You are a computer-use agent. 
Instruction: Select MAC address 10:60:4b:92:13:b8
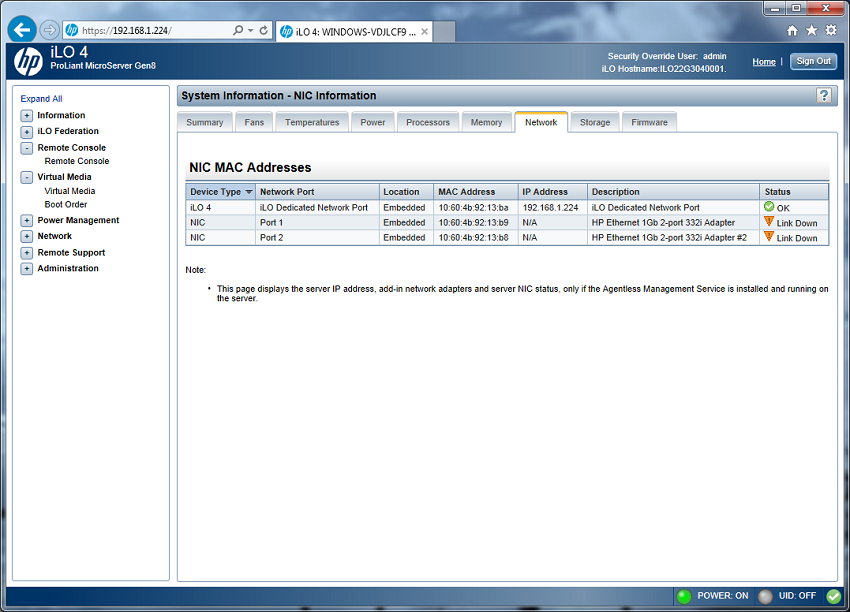point(473,237)
